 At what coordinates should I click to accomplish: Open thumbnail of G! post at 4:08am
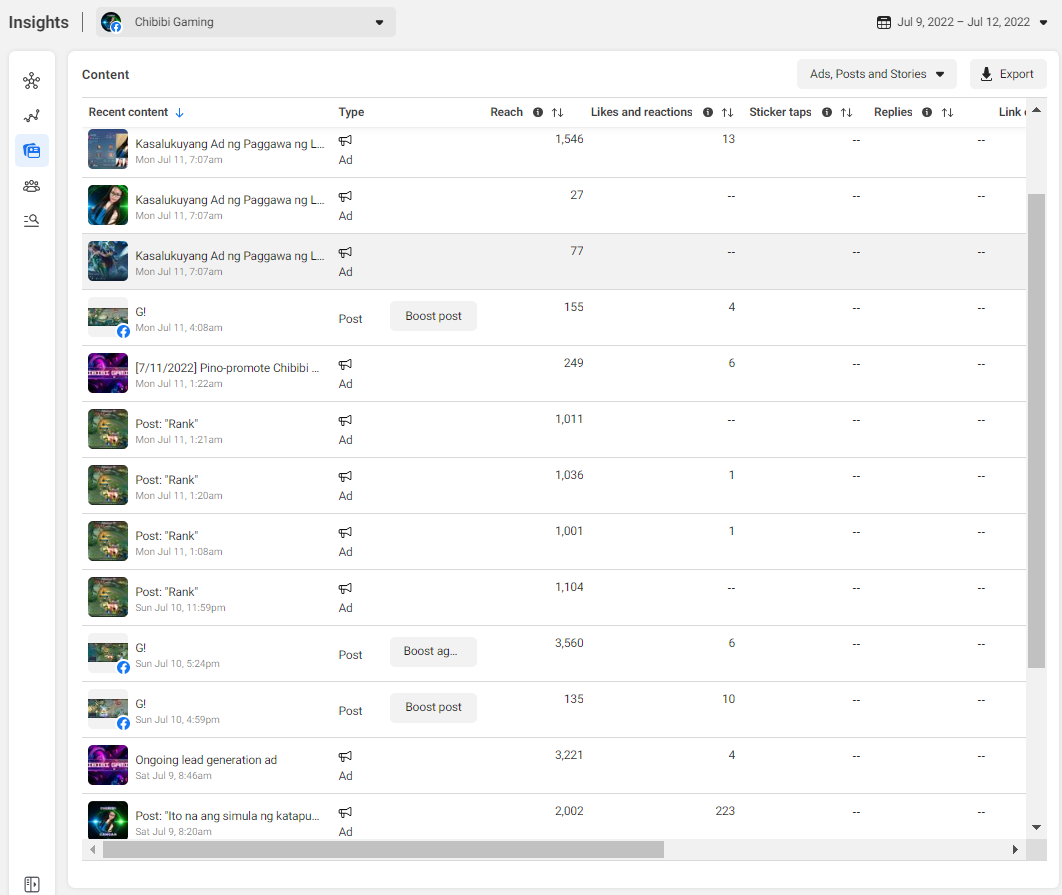[108, 317]
